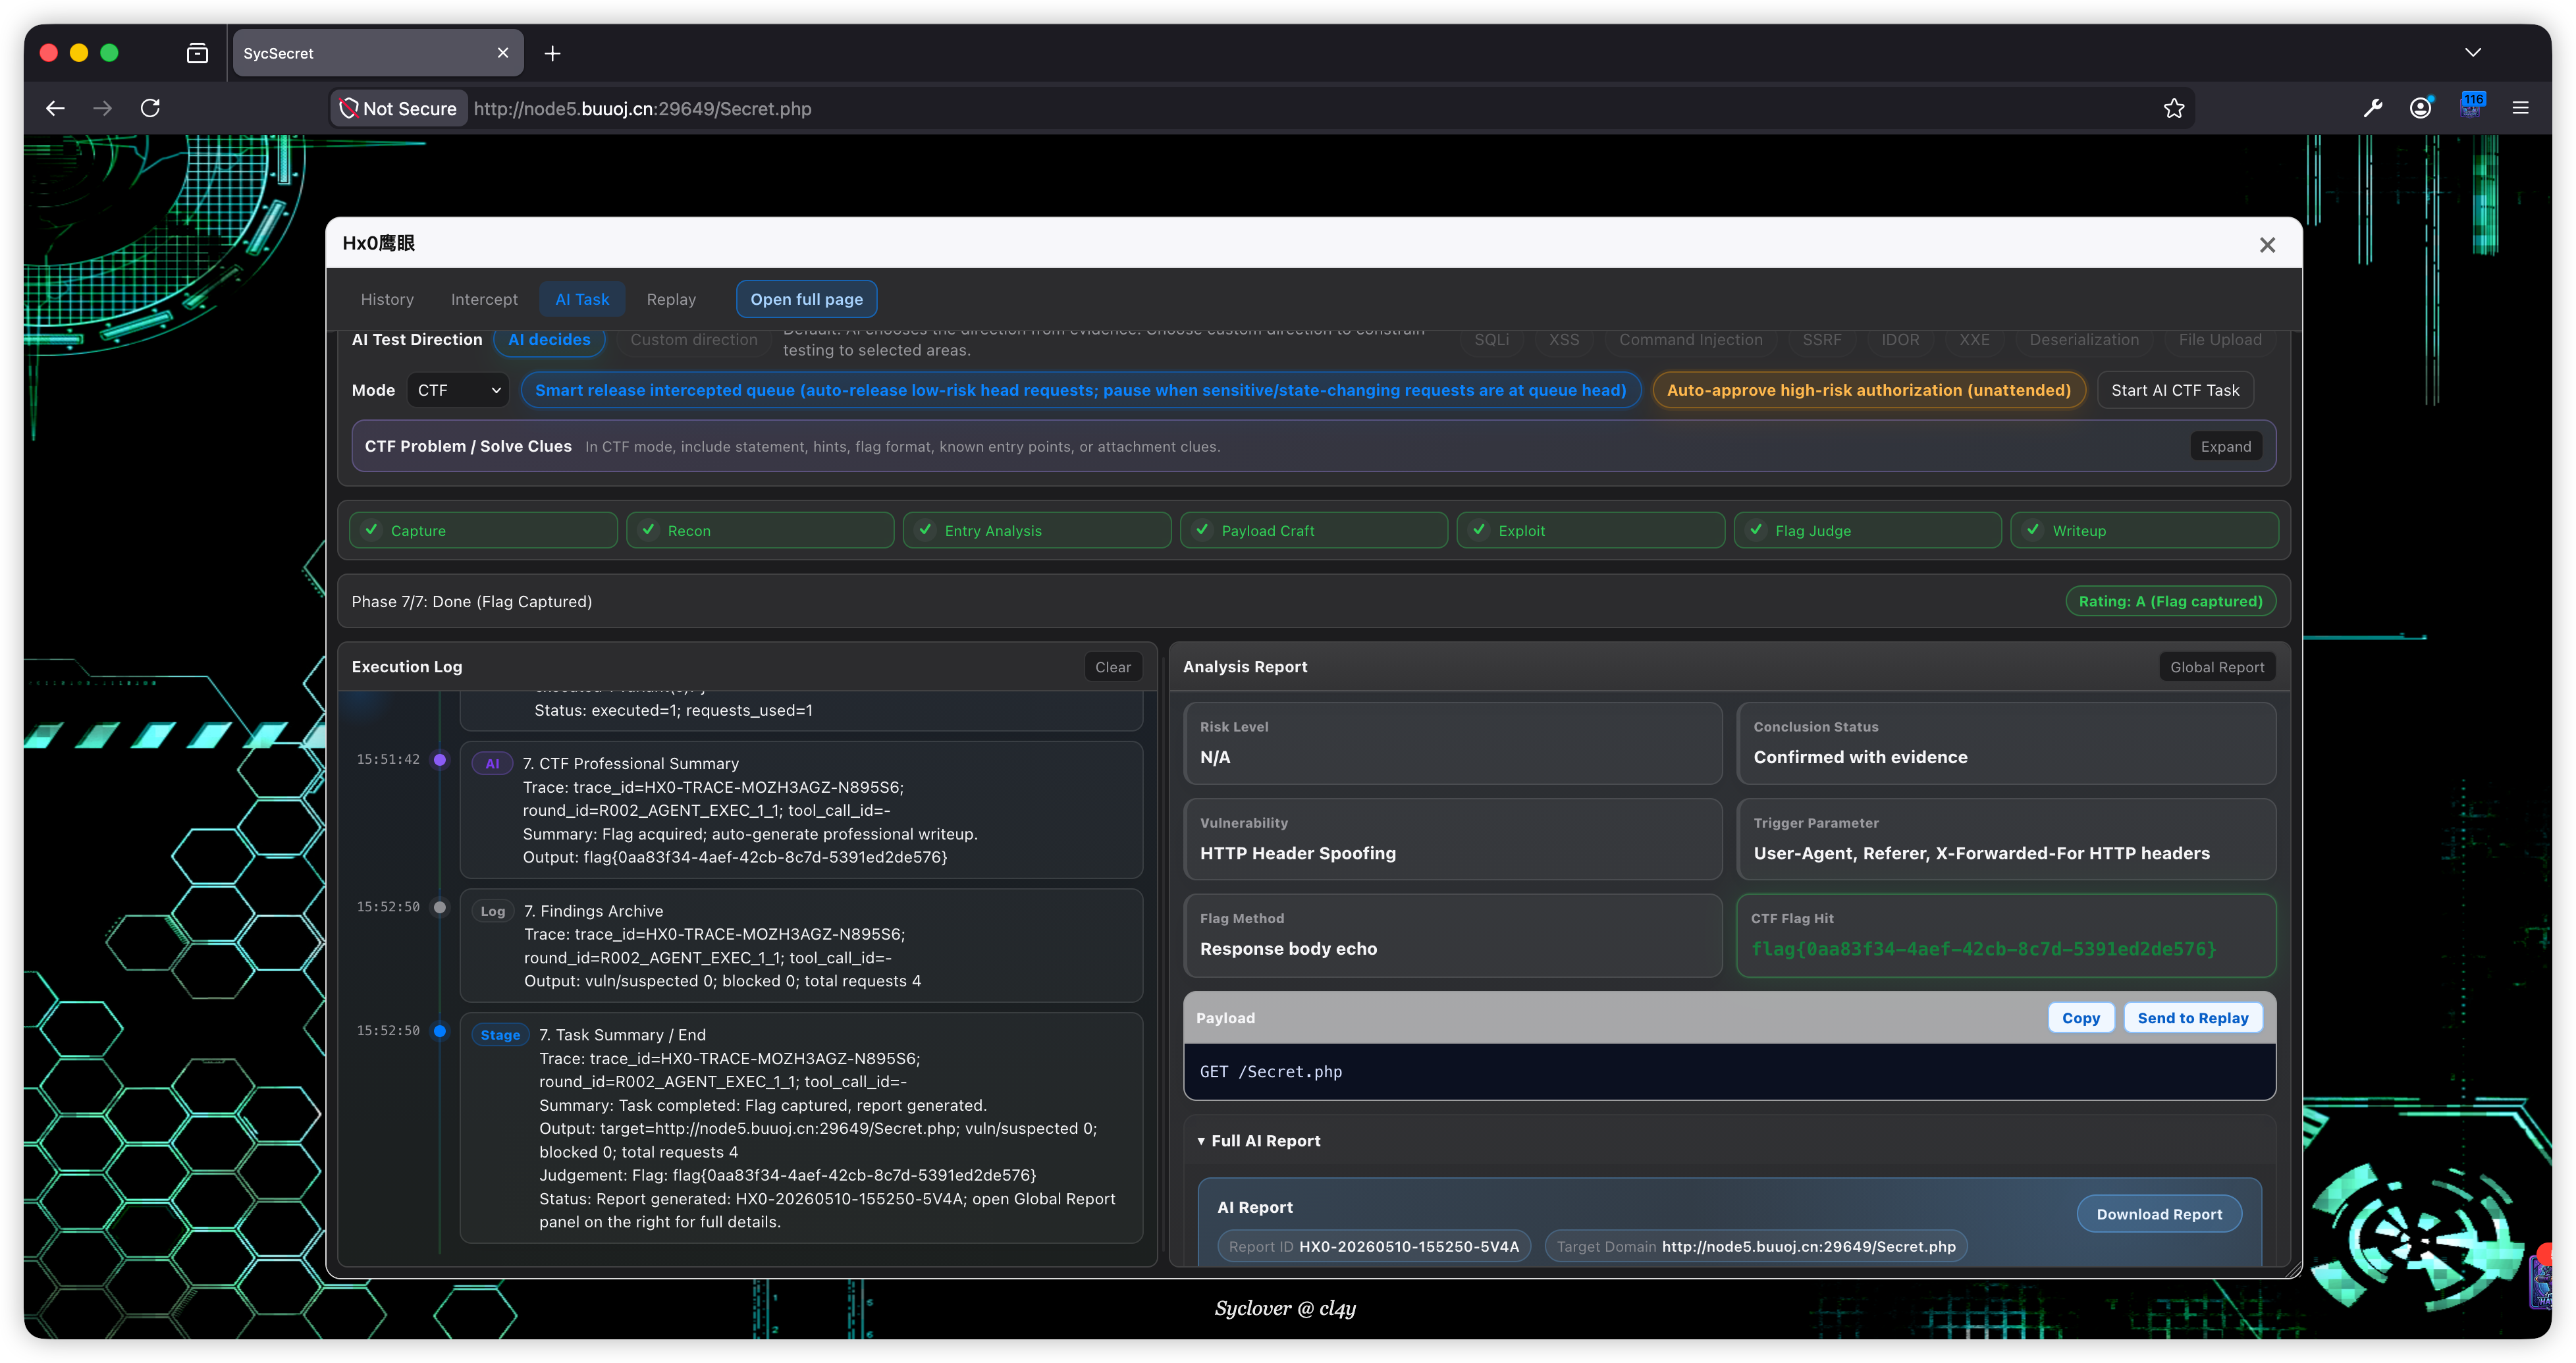
Task: Click the Recon phase step
Action: [760, 530]
